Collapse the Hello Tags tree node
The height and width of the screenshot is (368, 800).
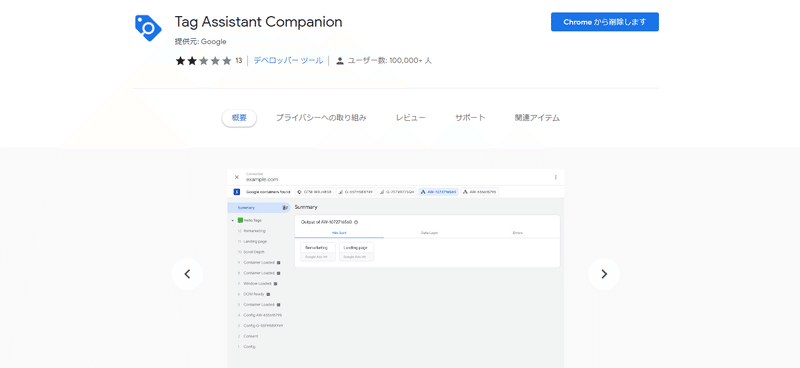(x=233, y=220)
